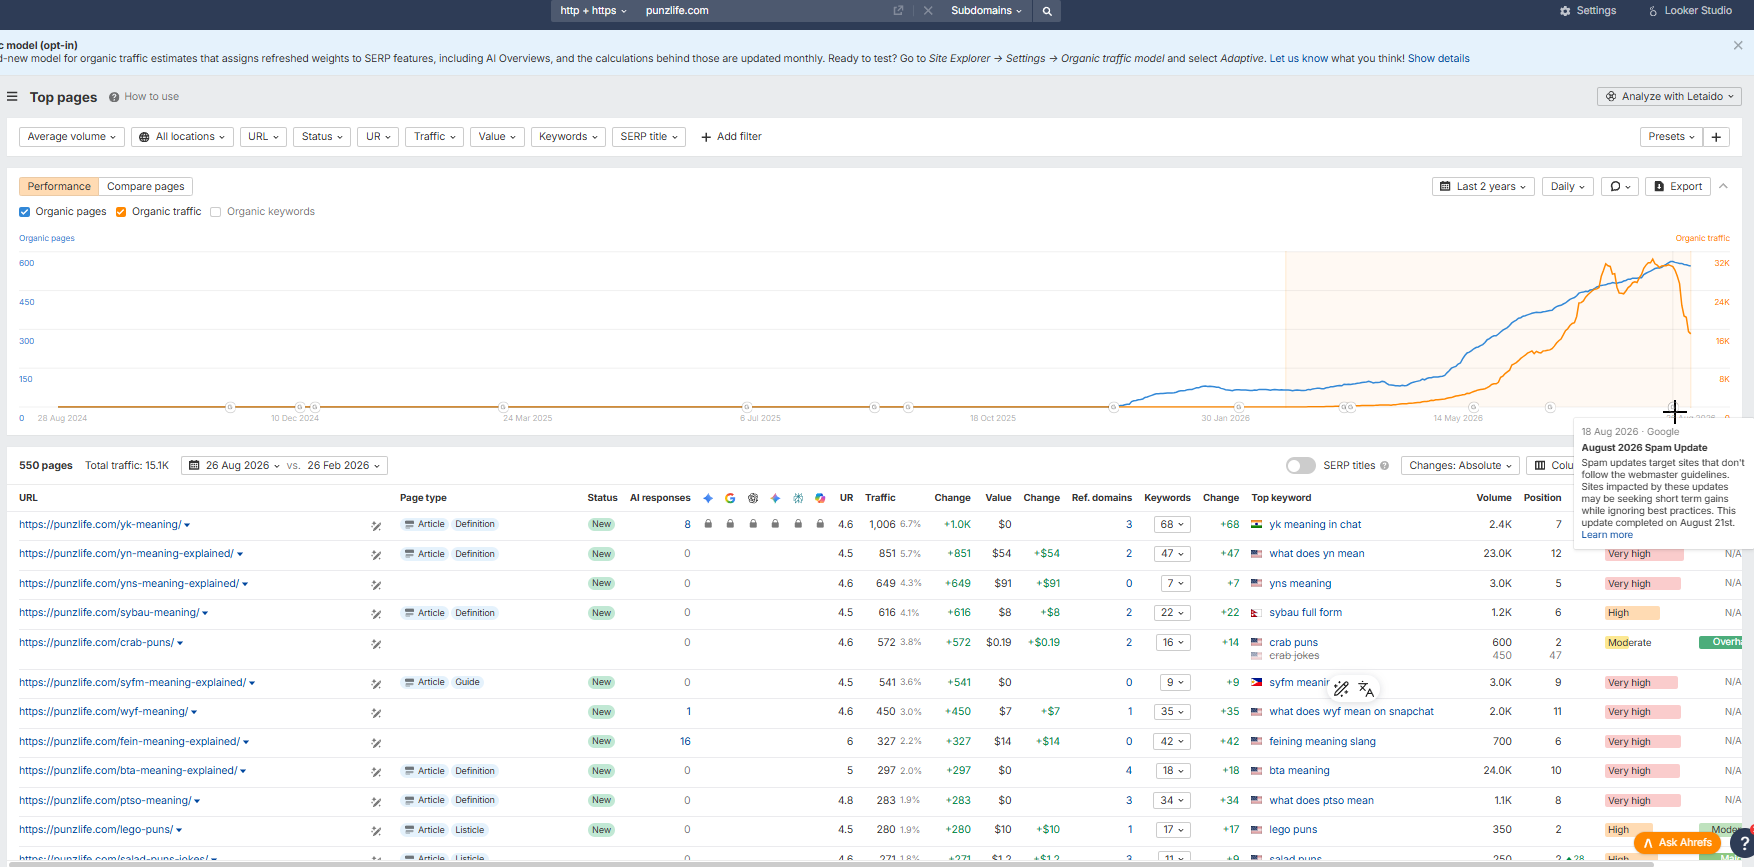Click the Copilot icon column header
The height and width of the screenshot is (867, 1754).
(x=820, y=498)
